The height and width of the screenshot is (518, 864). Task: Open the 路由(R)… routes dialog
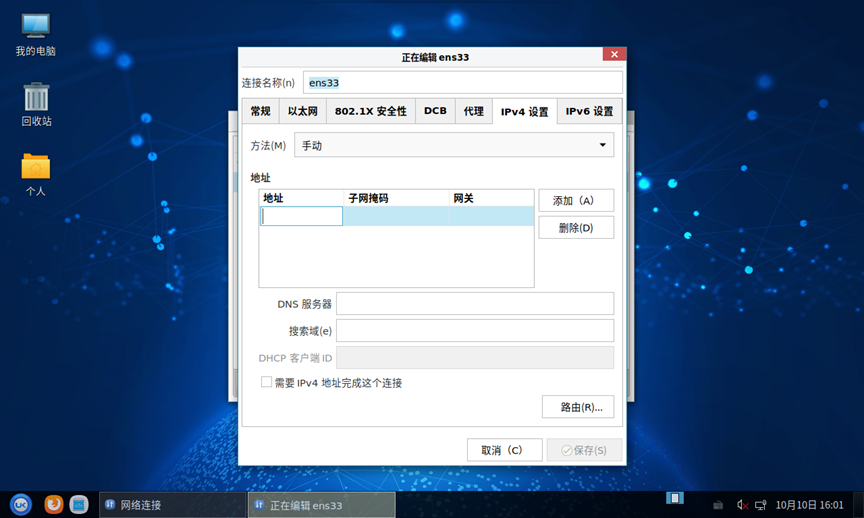[577, 407]
